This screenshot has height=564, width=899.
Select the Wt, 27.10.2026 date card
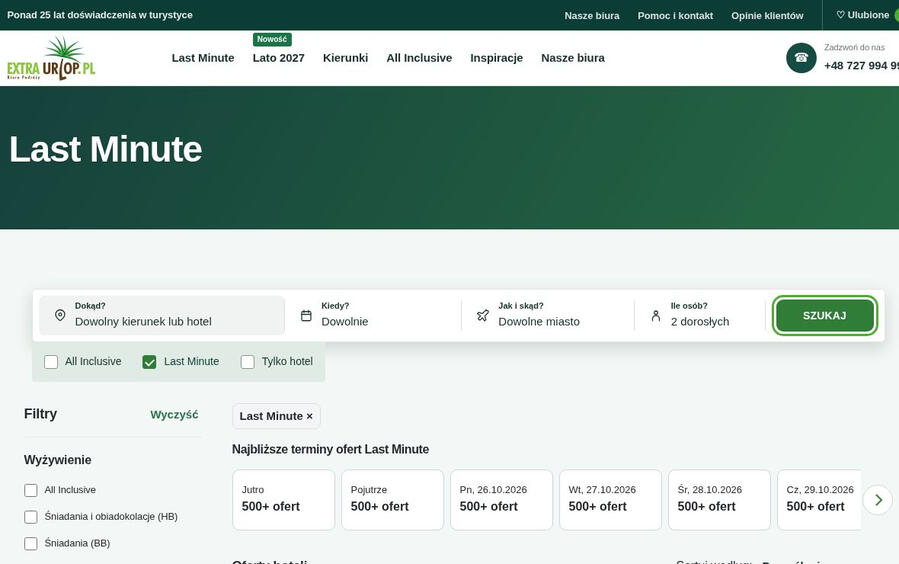click(610, 500)
